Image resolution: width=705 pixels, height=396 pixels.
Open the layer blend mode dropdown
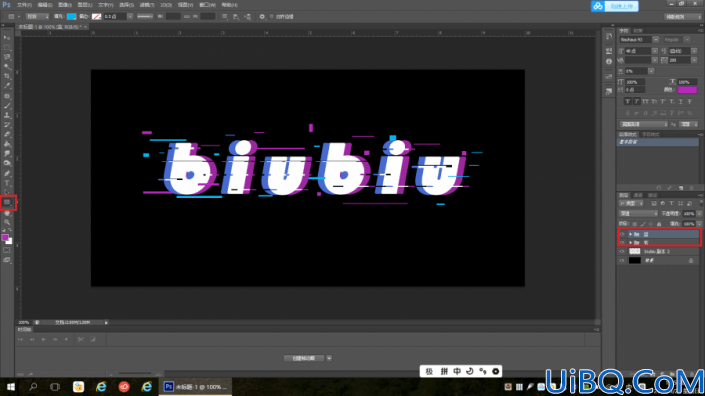pos(638,214)
